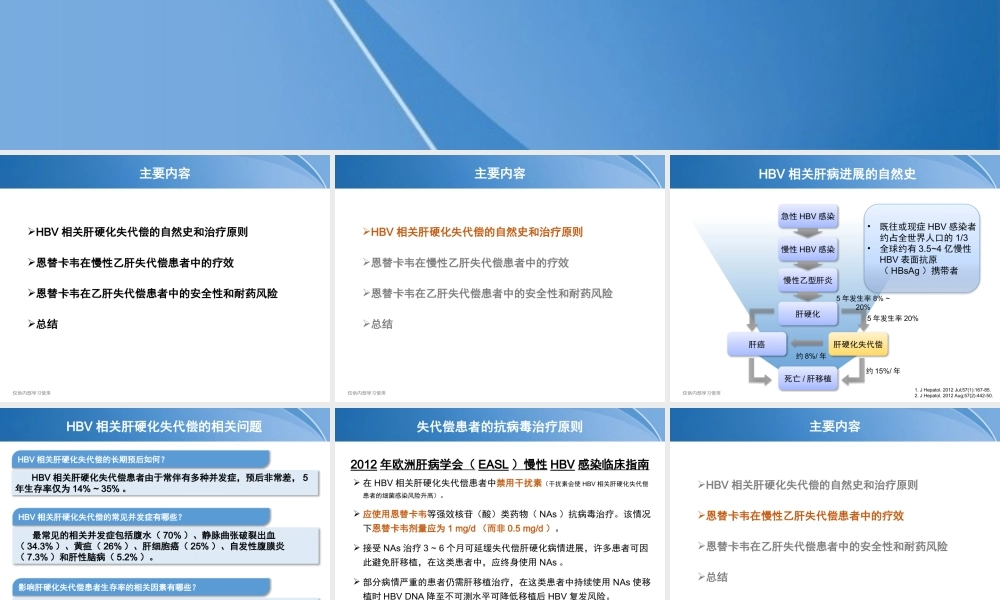Select the 急性 HBV 感染 flowchart box
The width and height of the screenshot is (1000, 600).
click(x=810, y=215)
